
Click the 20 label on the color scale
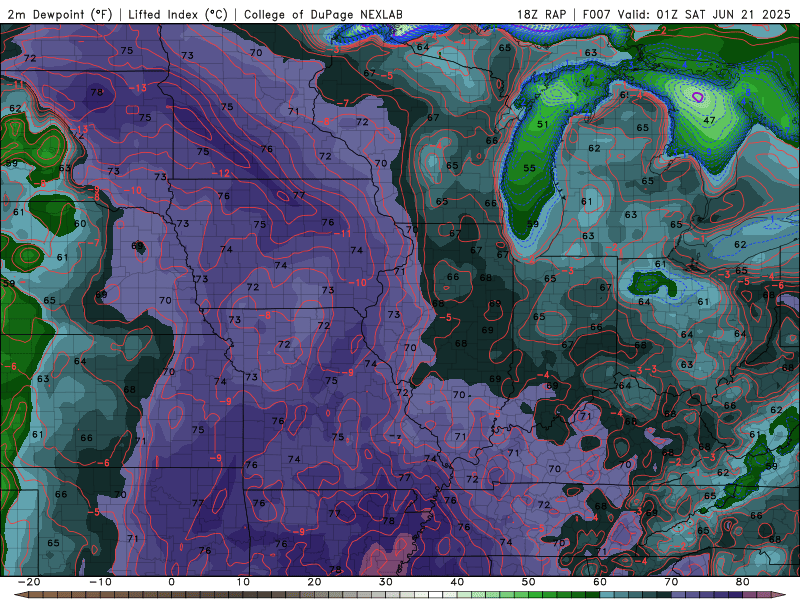click(314, 582)
